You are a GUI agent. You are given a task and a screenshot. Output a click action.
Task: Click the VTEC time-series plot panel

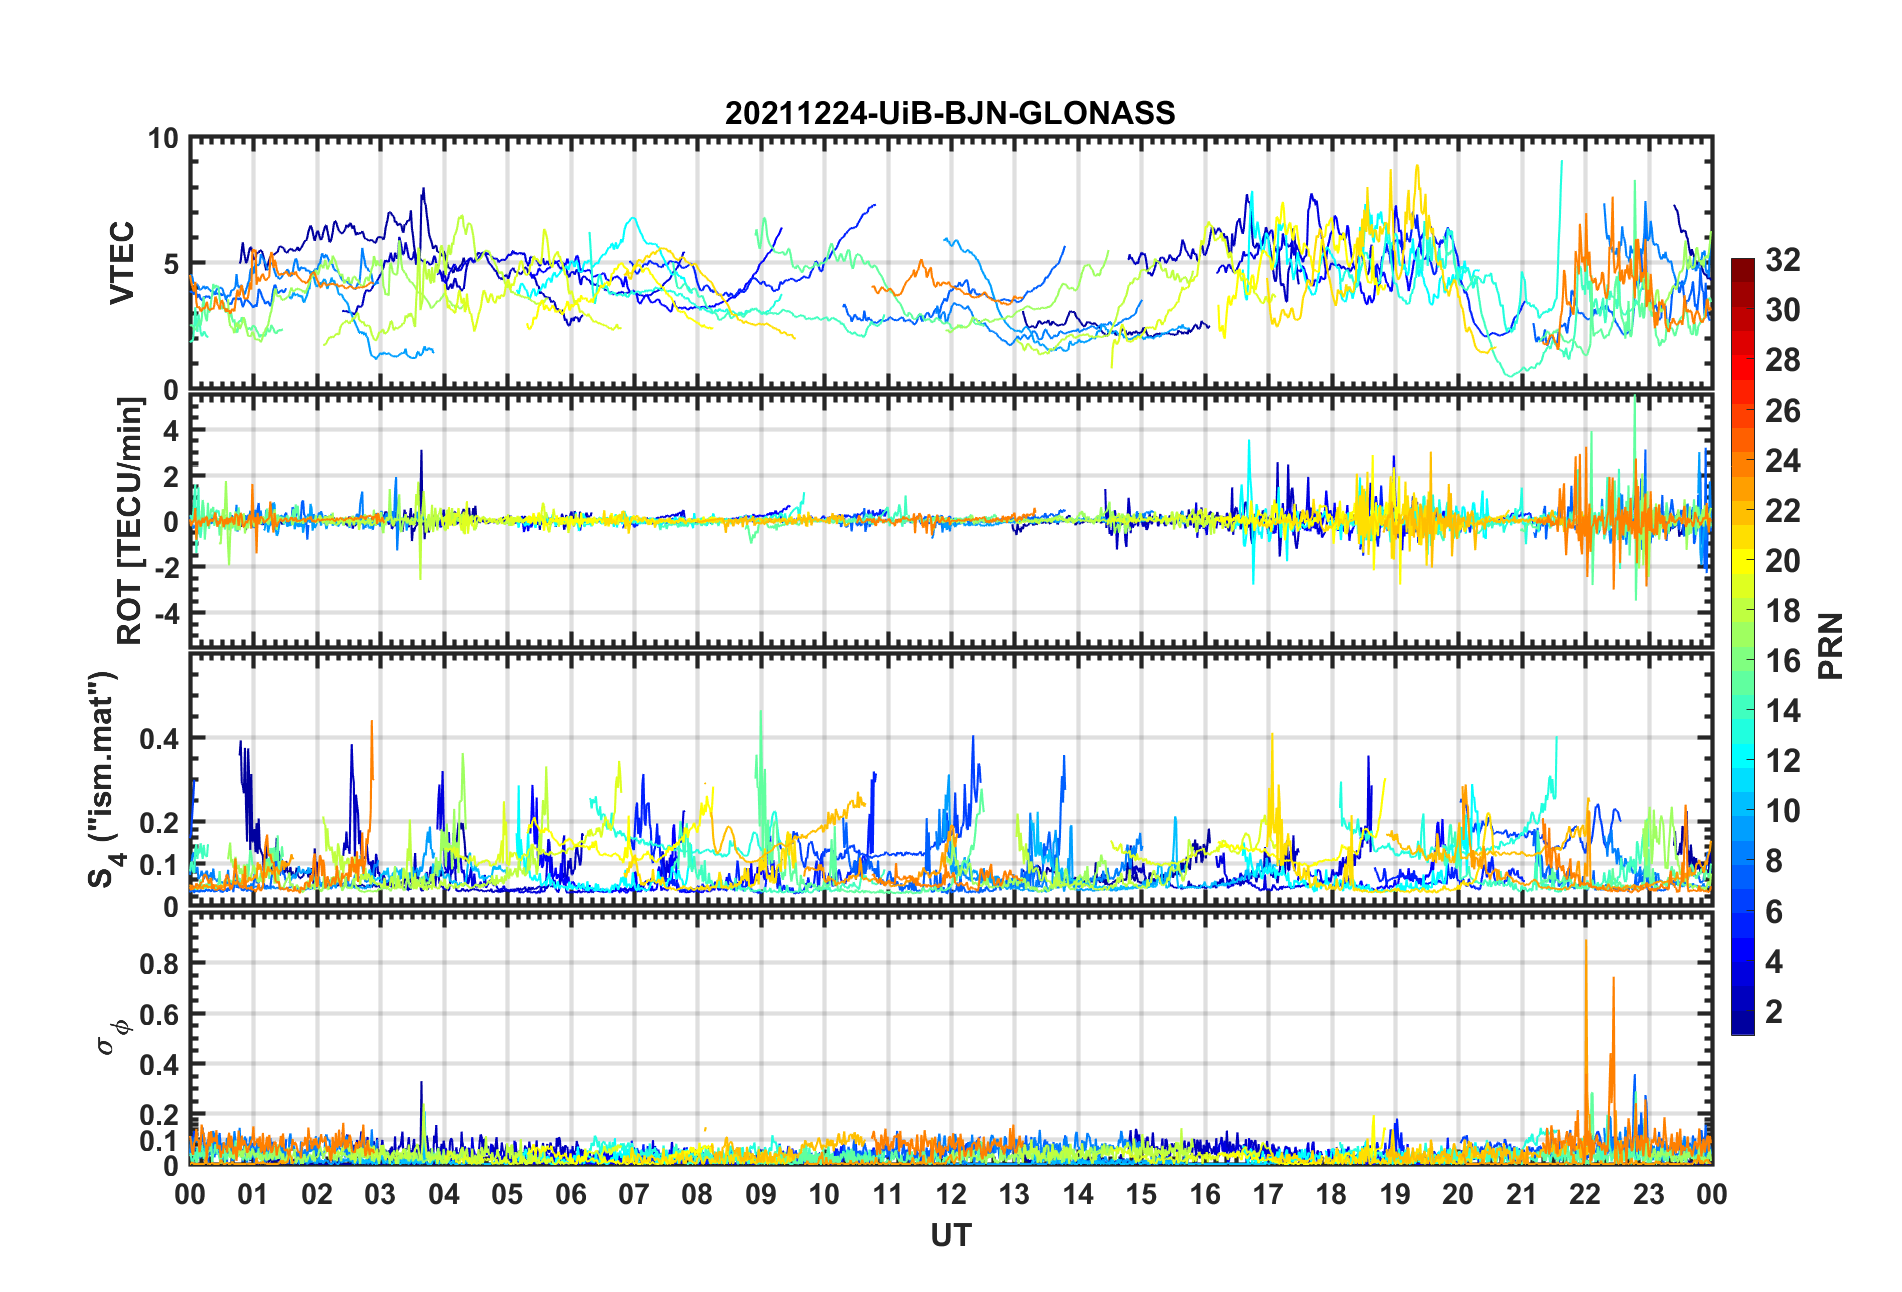click(951, 263)
